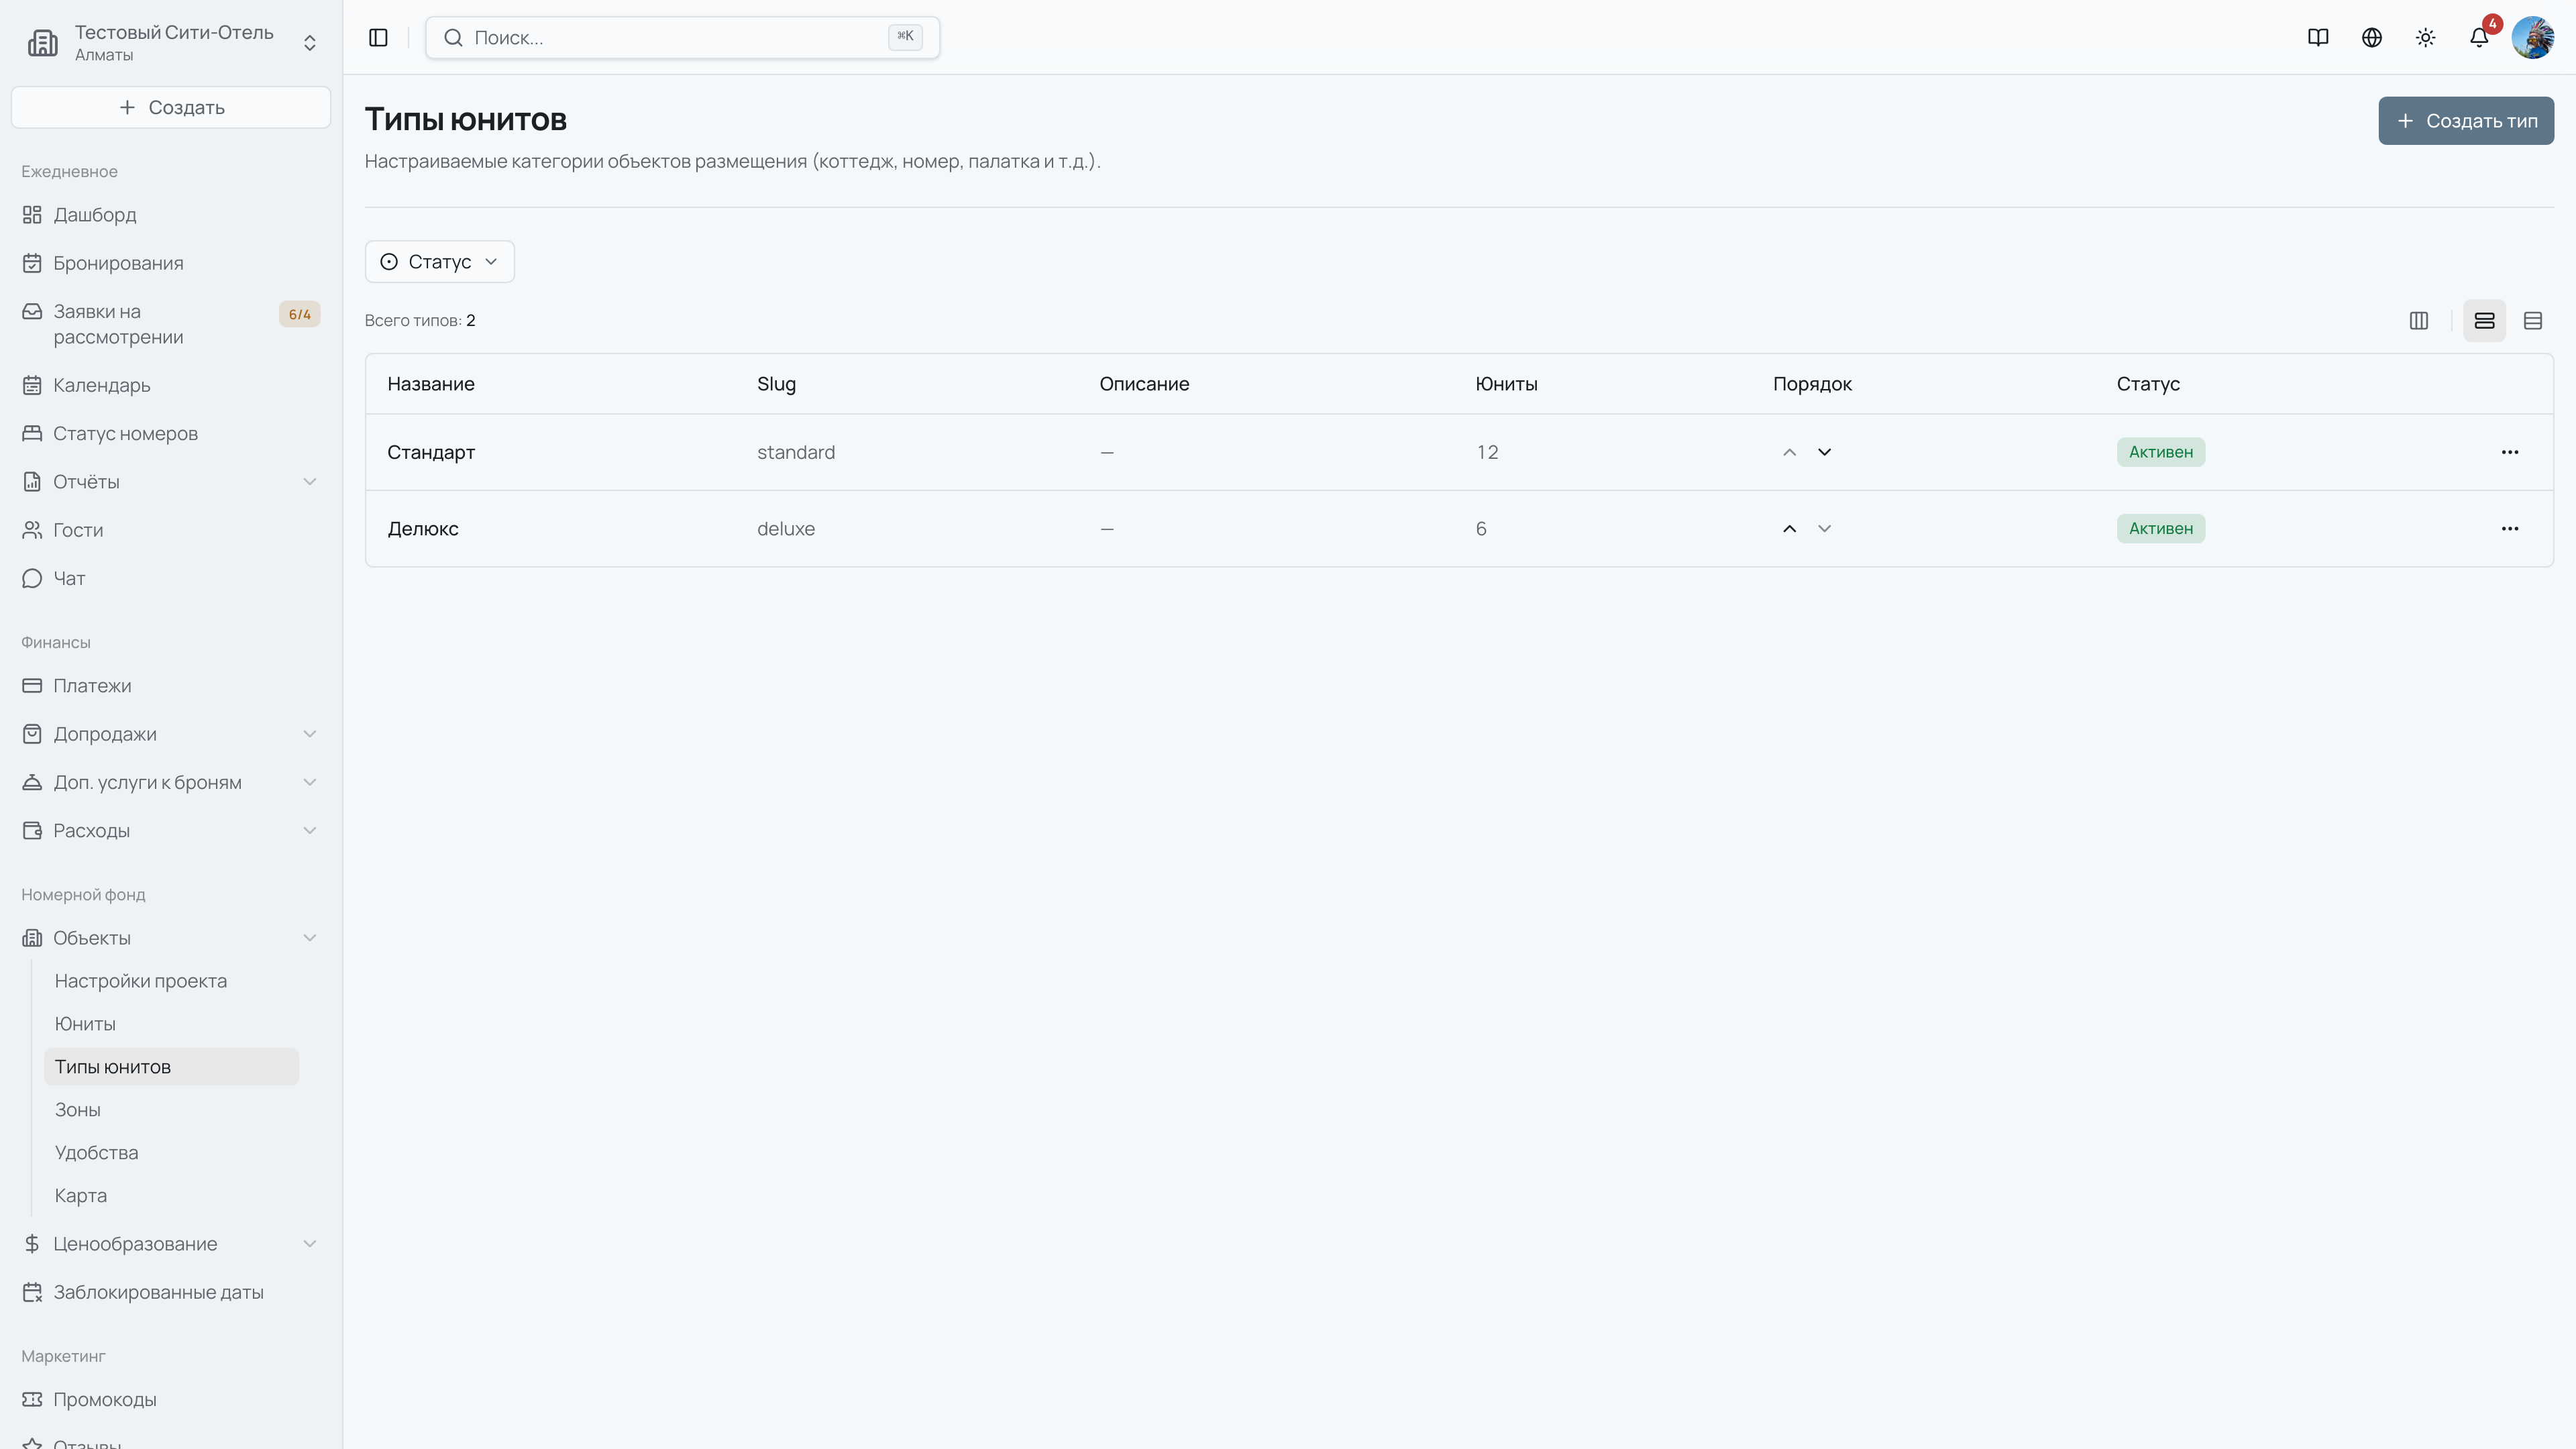Open Заблокированные даты
The image size is (2576, 1449).
click(x=171, y=1292)
